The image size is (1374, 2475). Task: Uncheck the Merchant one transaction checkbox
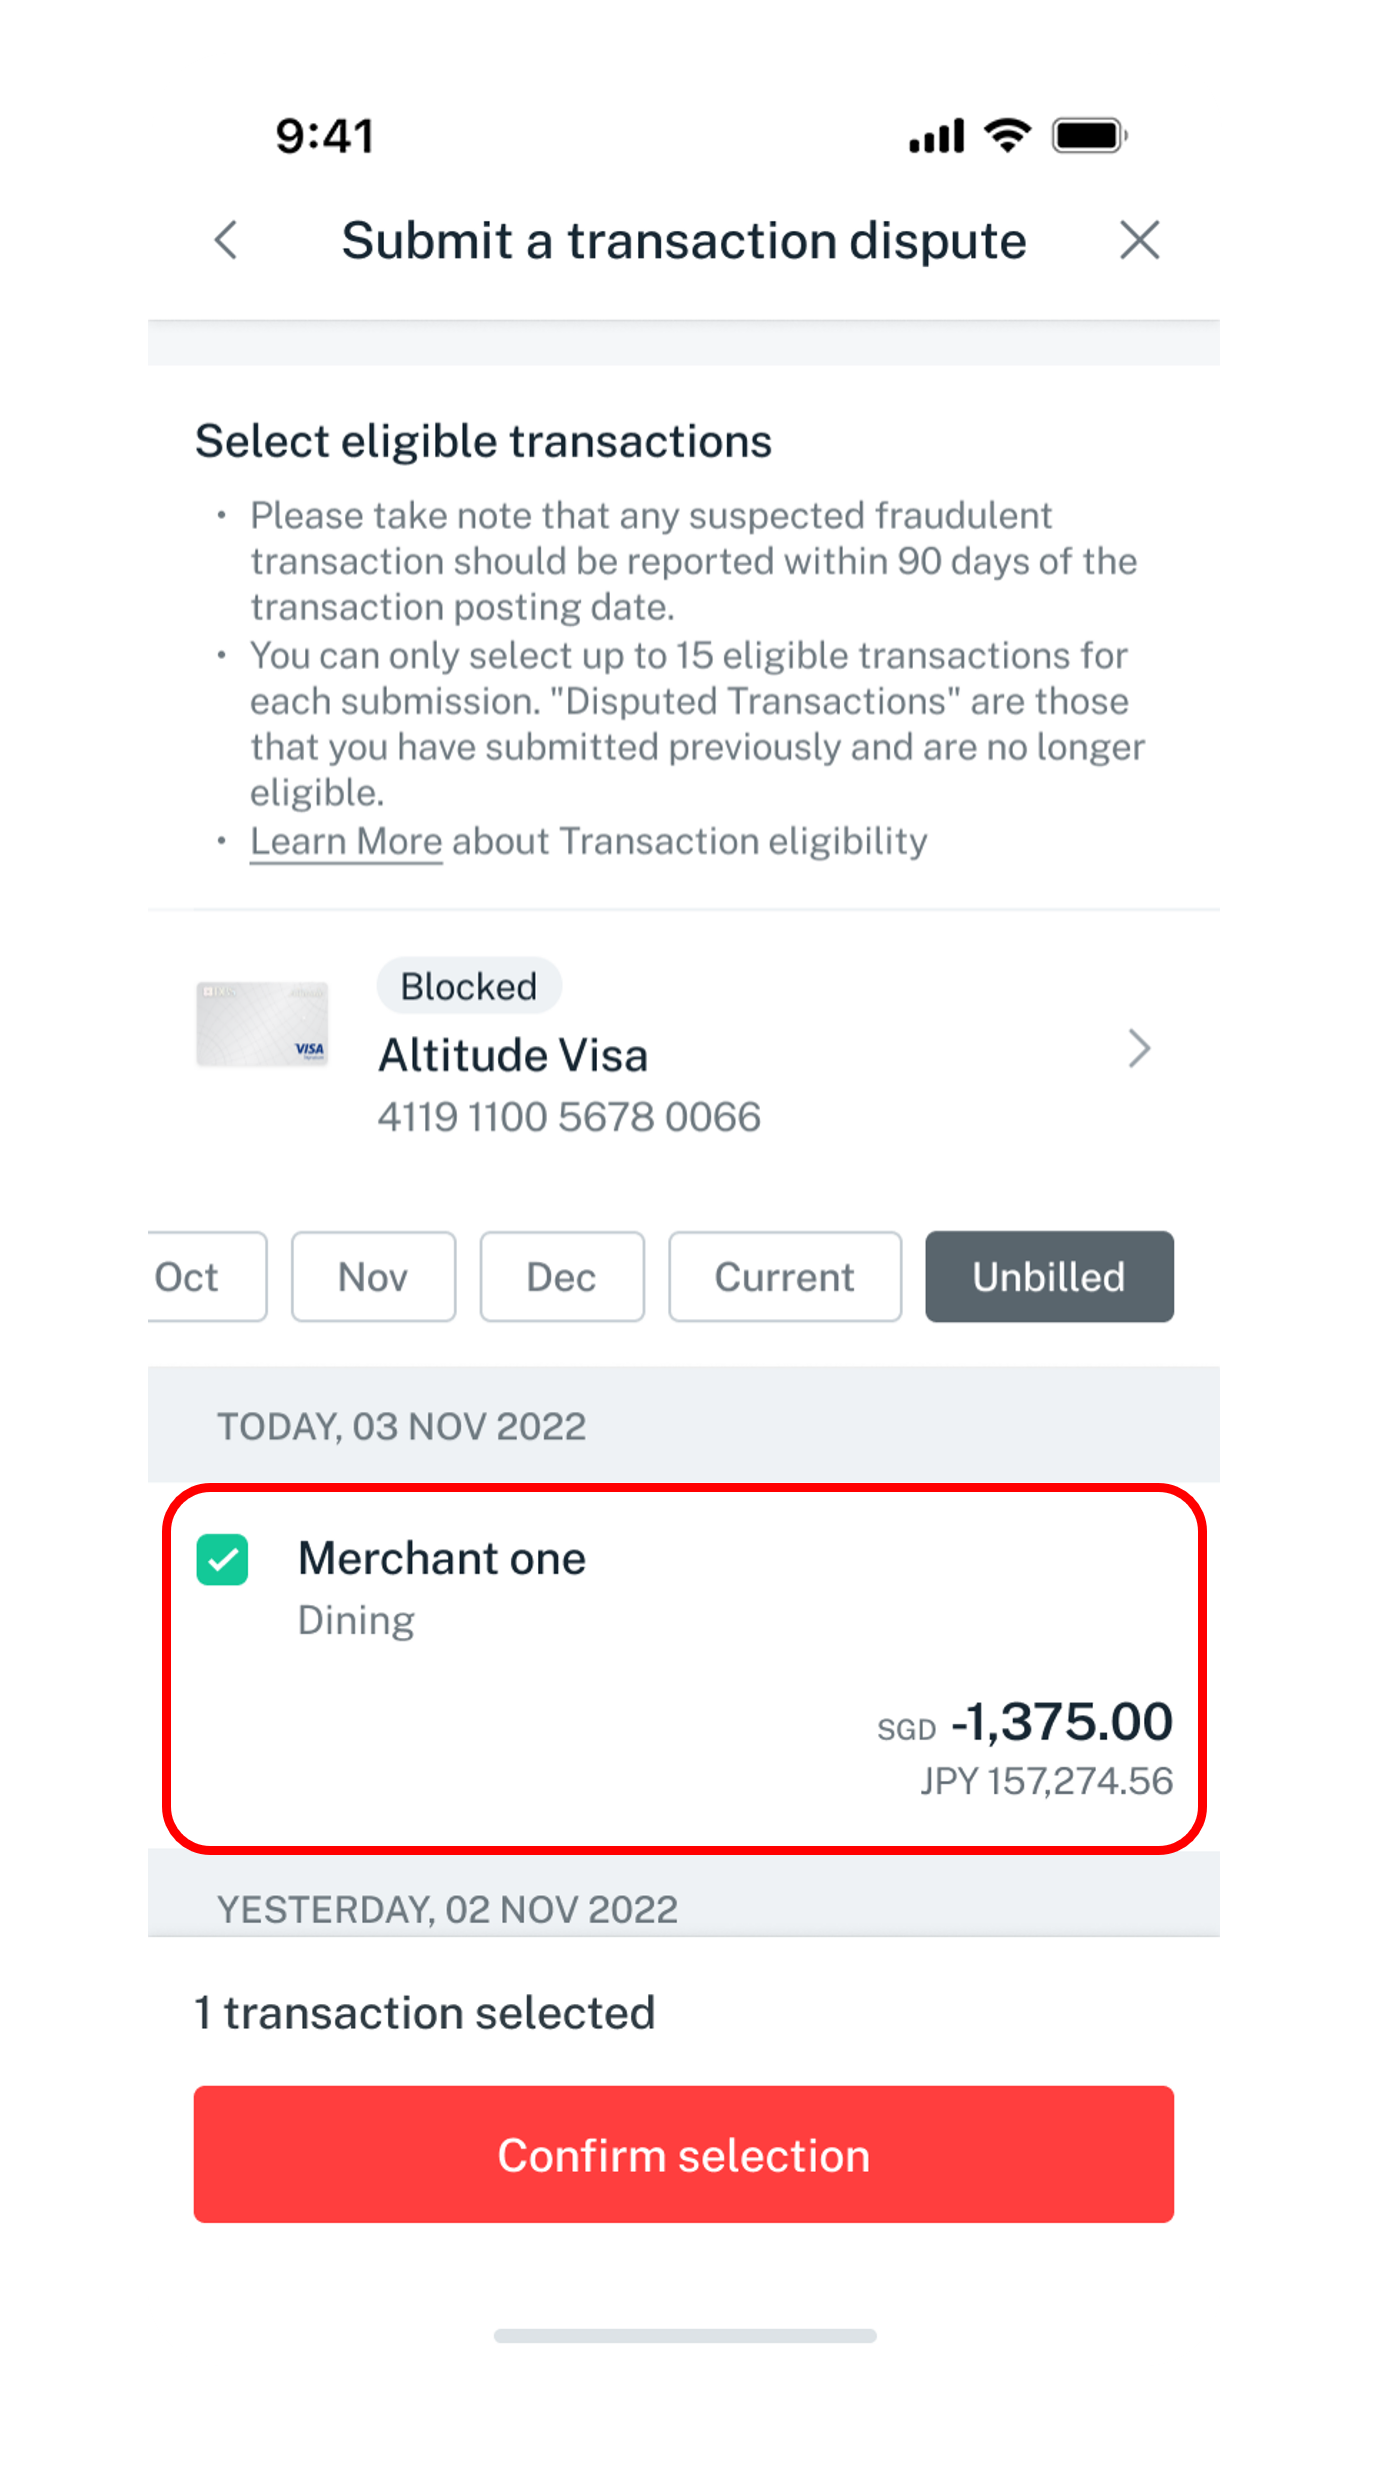[x=222, y=1560]
